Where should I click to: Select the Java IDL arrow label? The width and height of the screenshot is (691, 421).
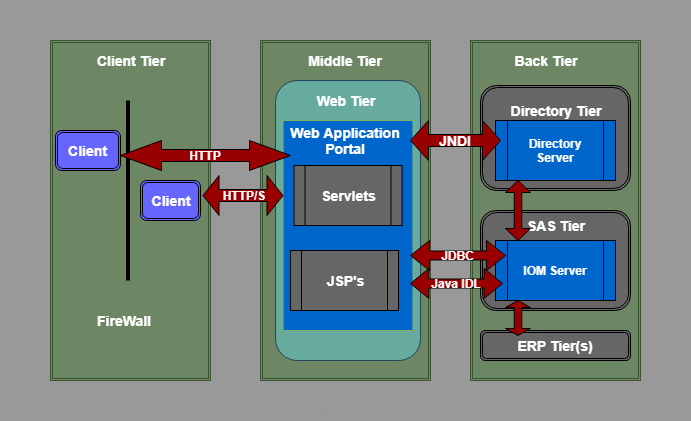click(x=456, y=283)
